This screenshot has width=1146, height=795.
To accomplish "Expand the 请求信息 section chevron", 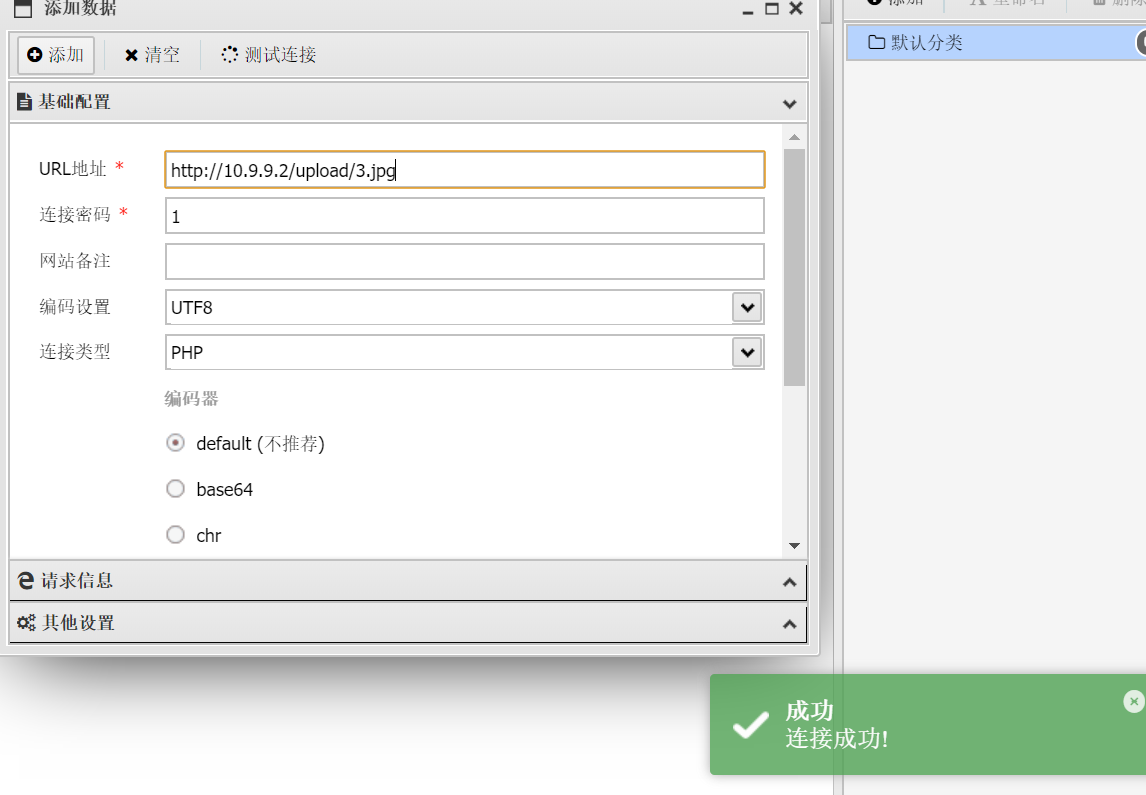I will point(789,582).
